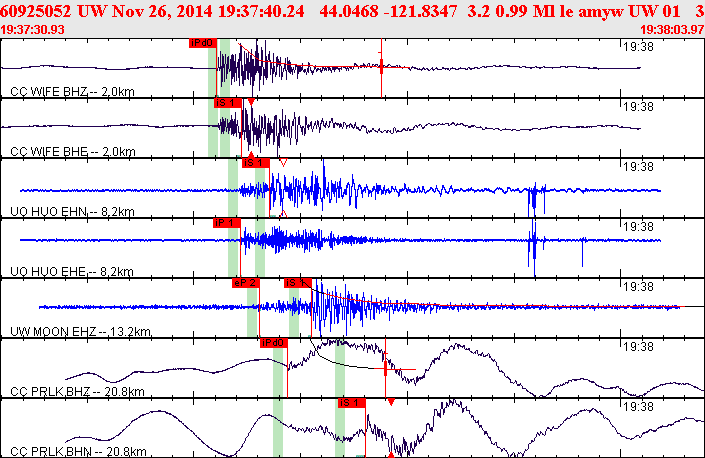Select the iS 1 pick flag on WIFE BHE

228,103
